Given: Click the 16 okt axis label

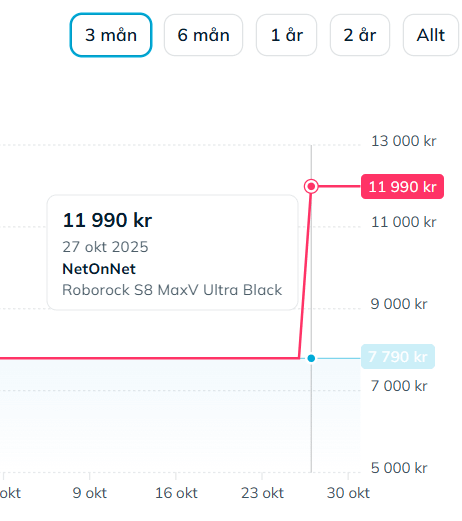Looking at the screenshot, I should pyautogui.click(x=176, y=493).
